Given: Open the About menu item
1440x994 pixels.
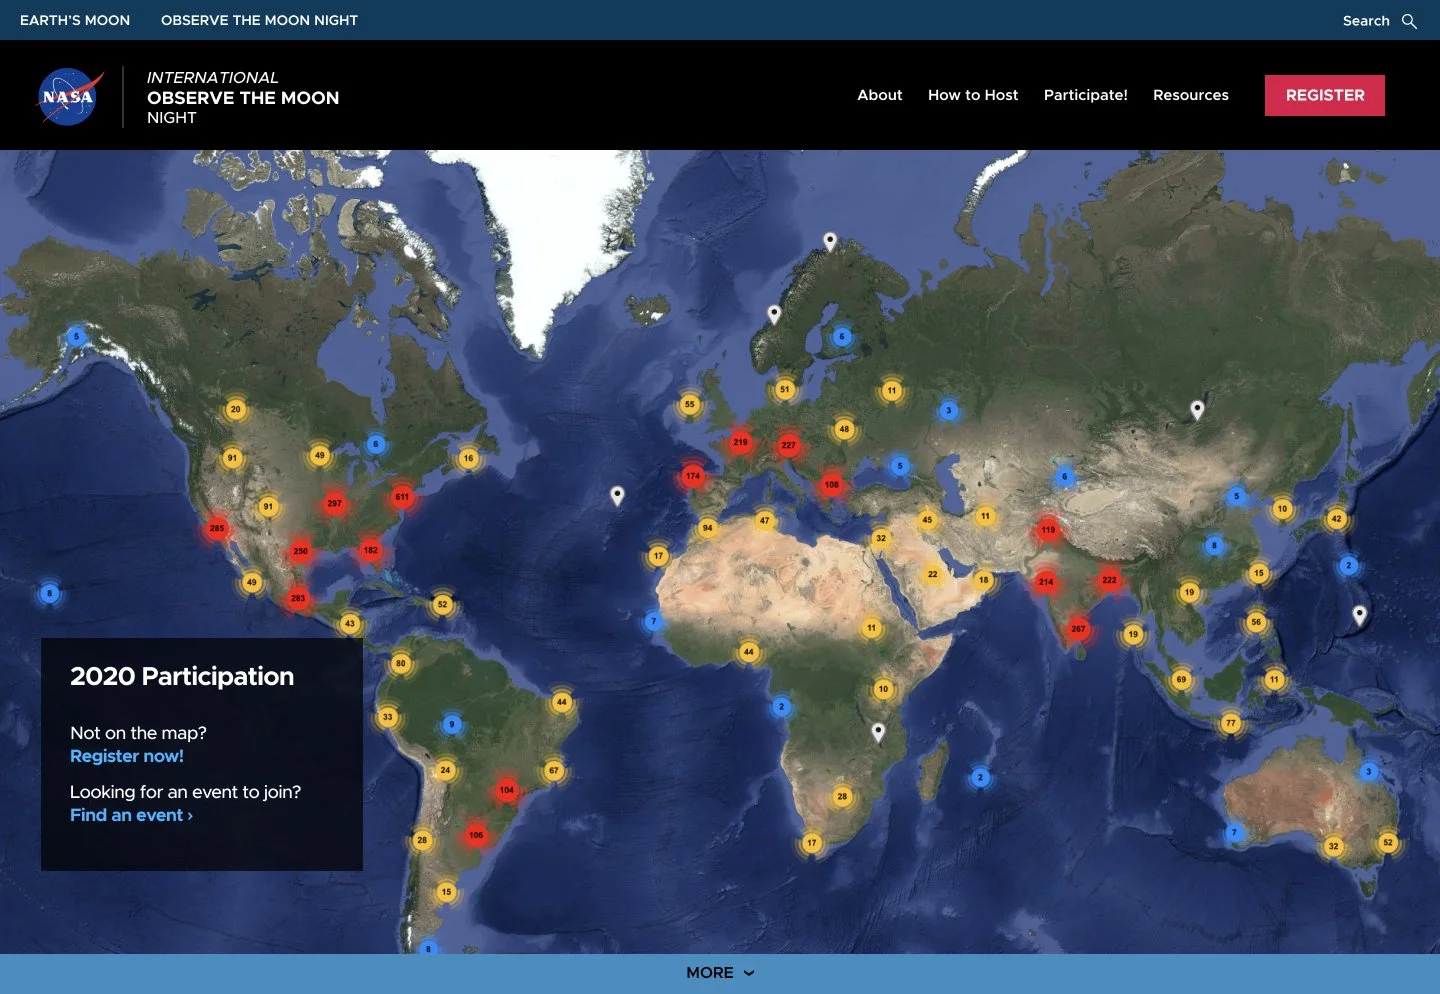Looking at the screenshot, I should click(x=879, y=95).
